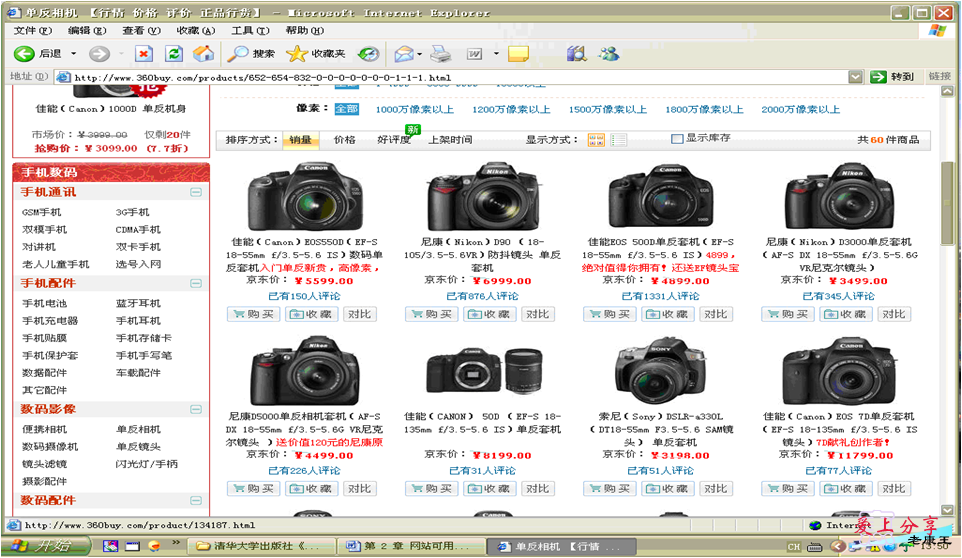
Task: Open the 单反镜头 sidebar link
Action: (138, 446)
